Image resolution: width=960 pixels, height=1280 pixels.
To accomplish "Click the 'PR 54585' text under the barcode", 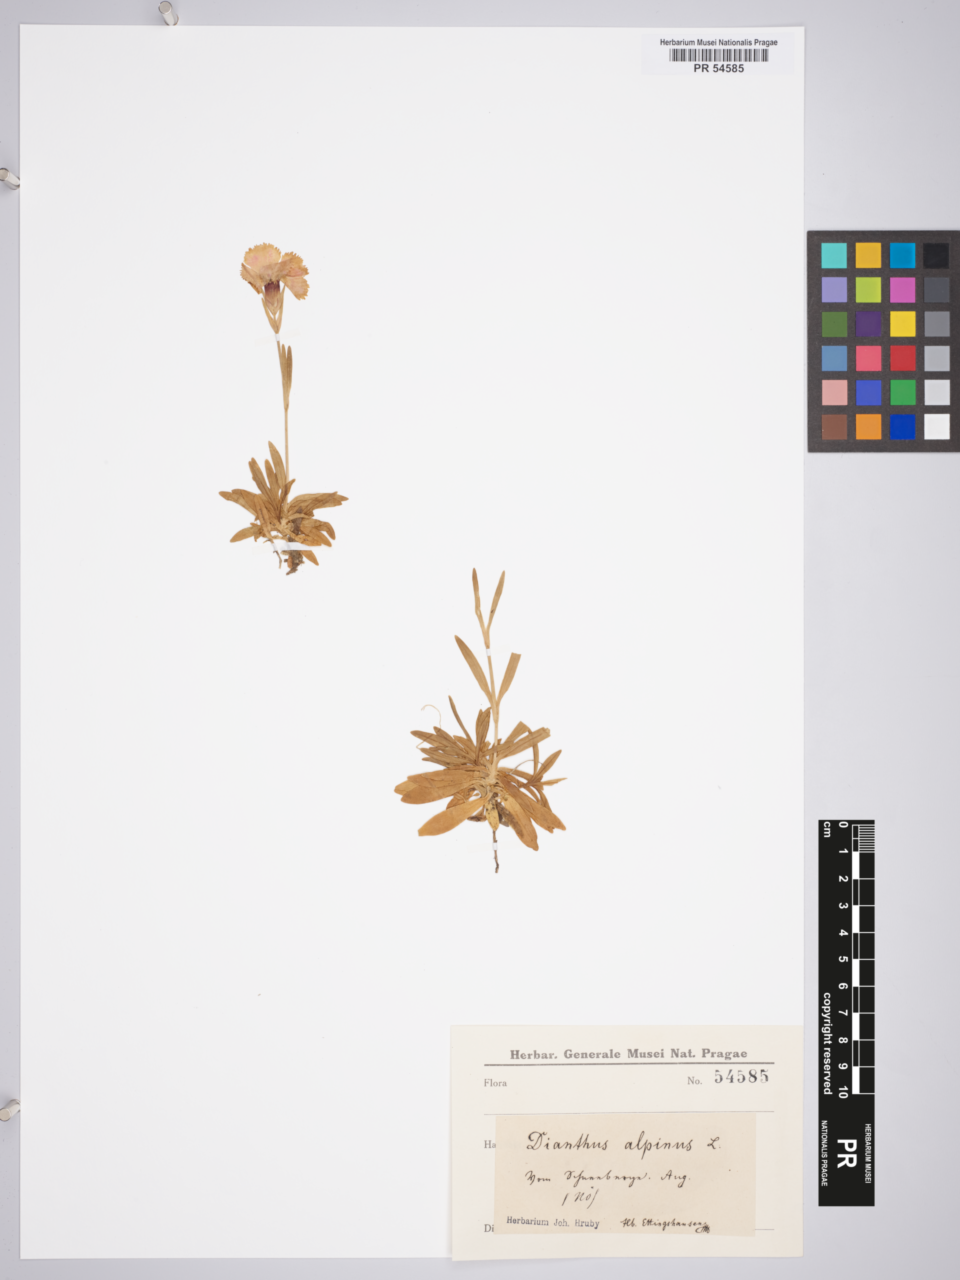I will [718, 69].
